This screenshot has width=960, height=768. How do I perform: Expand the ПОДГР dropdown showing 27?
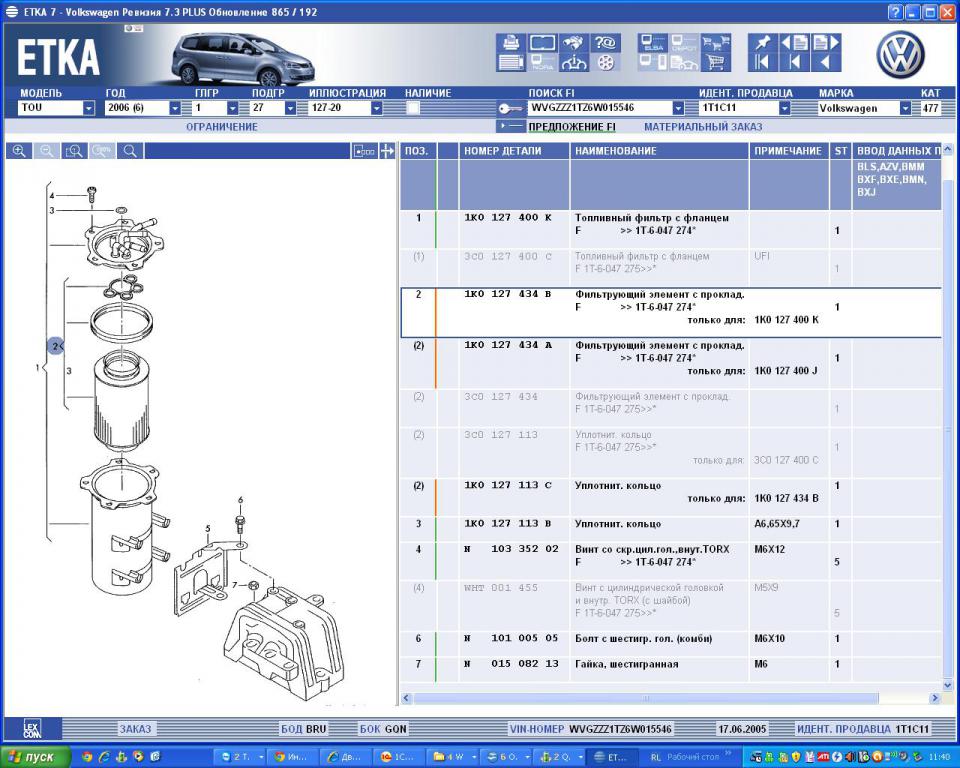[290, 108]
